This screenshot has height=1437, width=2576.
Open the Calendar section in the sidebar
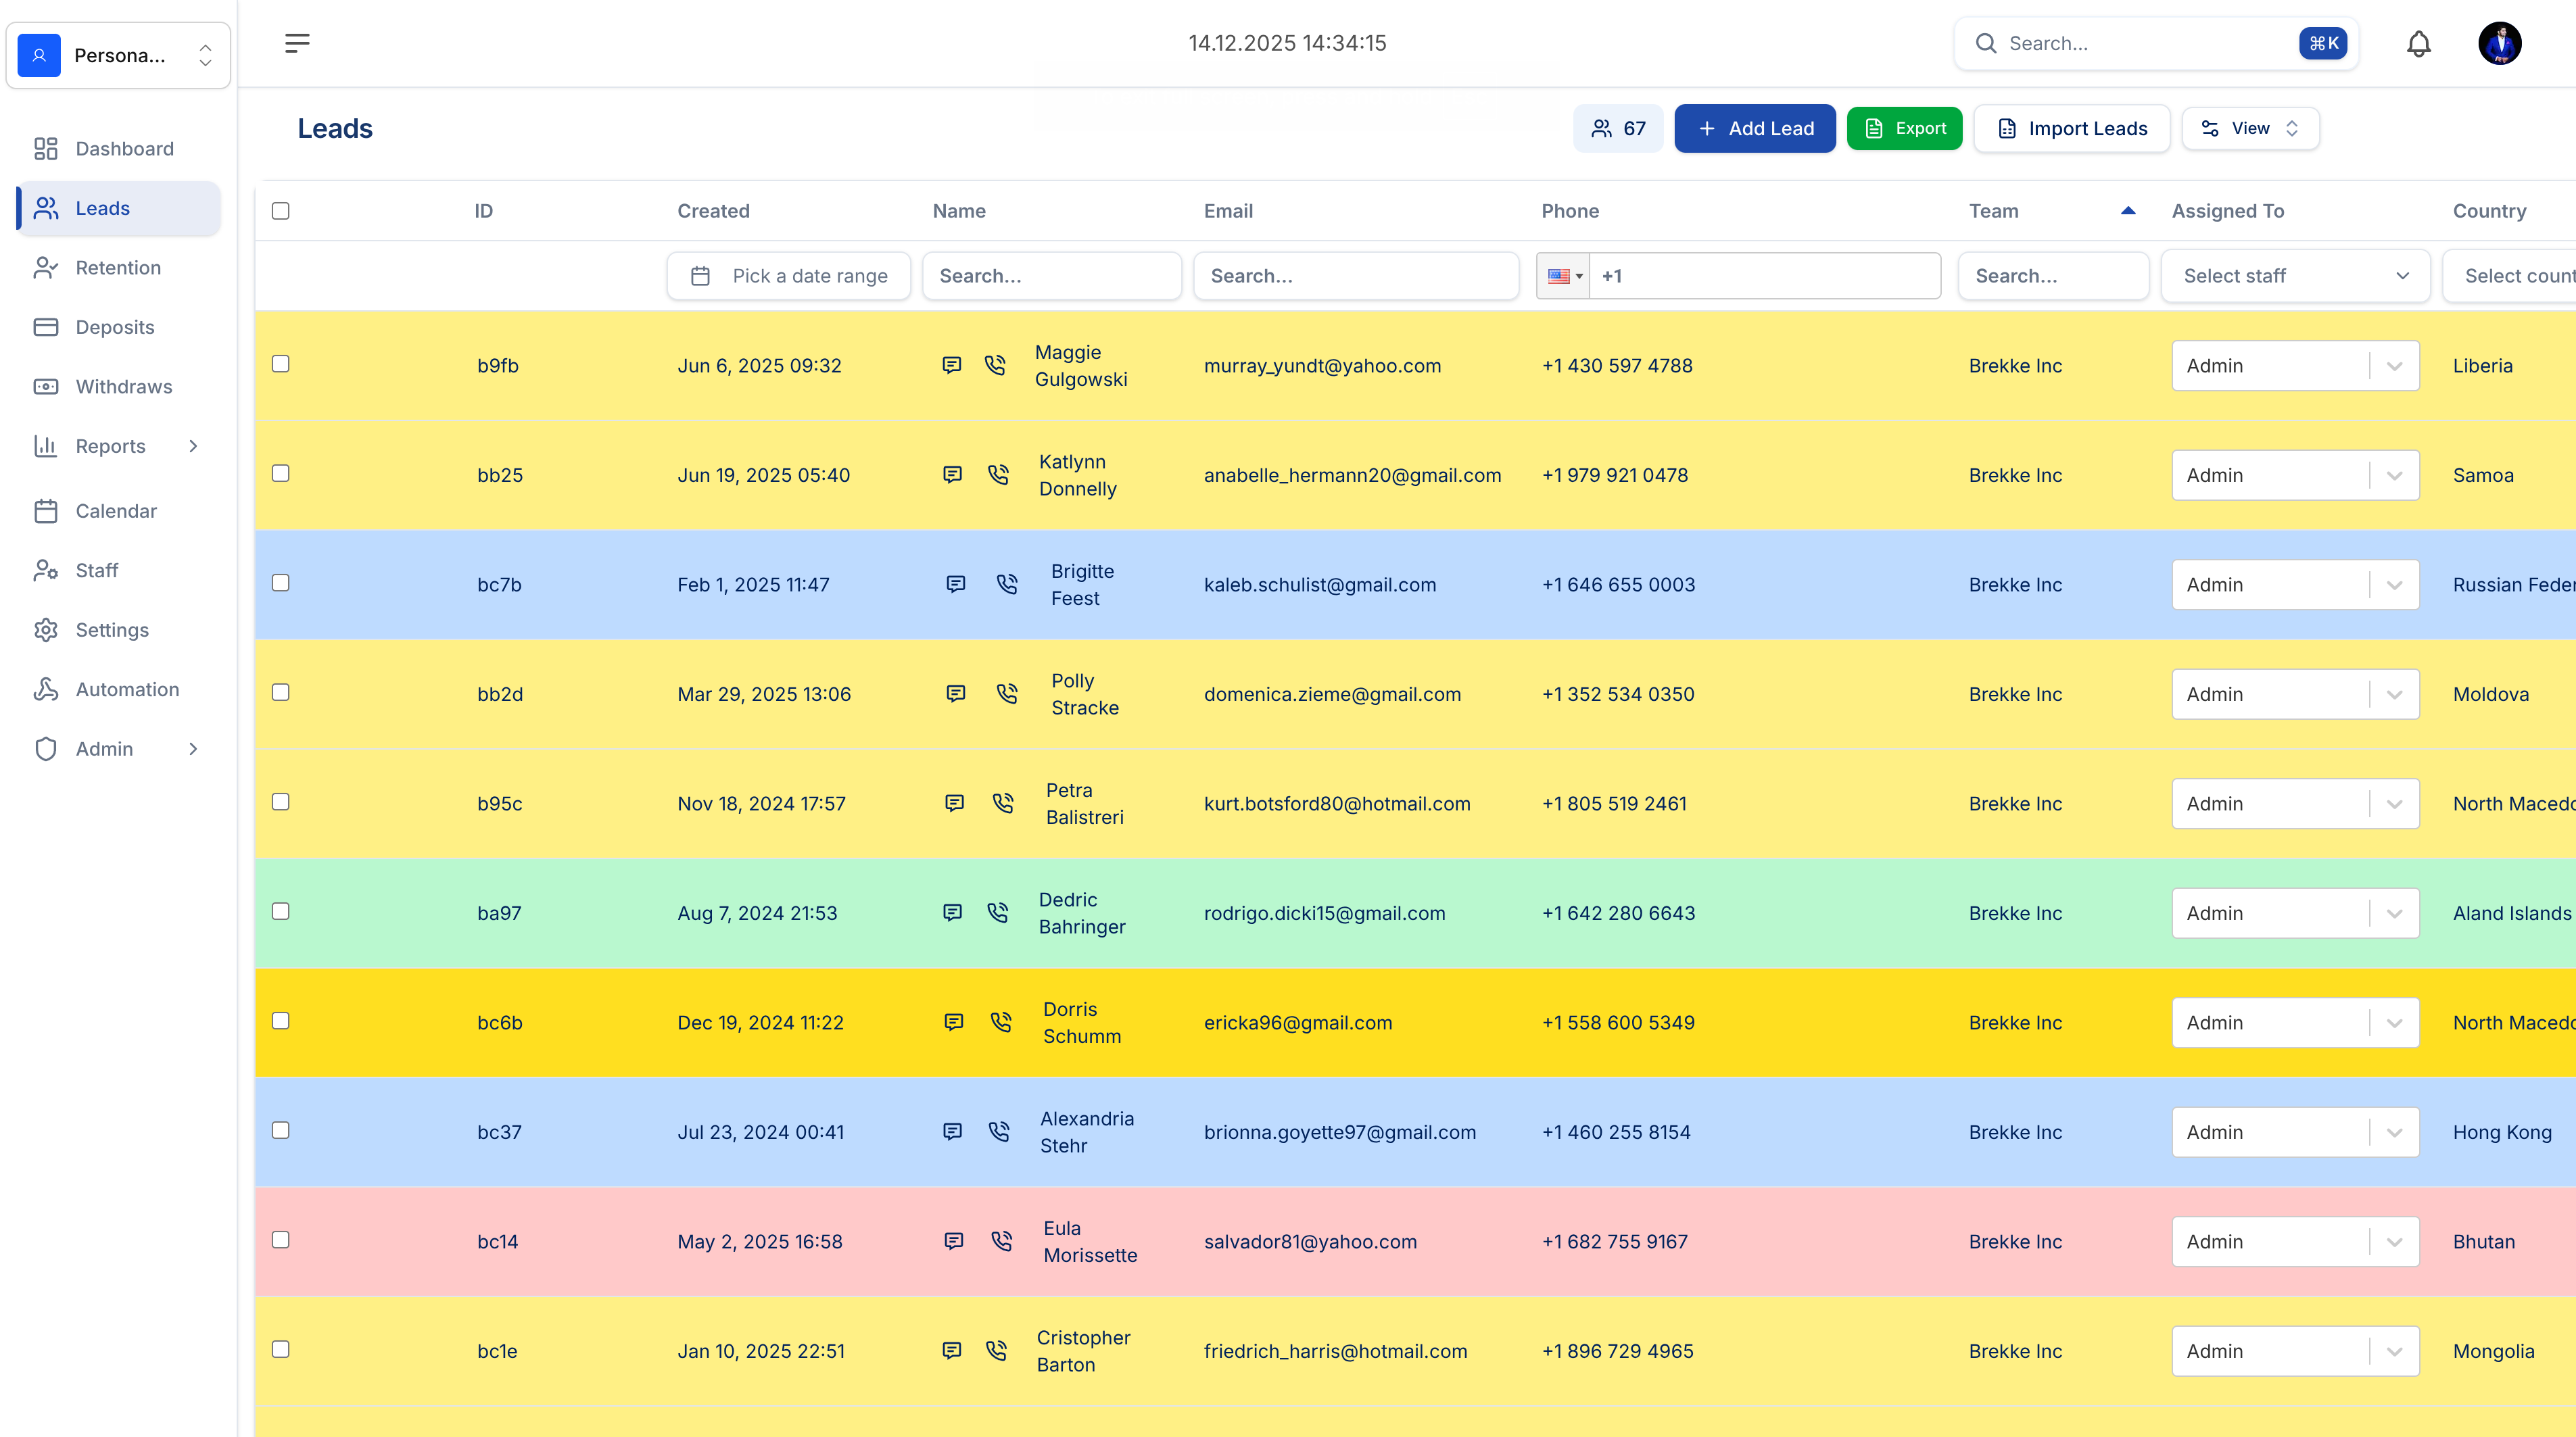pyautogui.click(x=116, y=510)
